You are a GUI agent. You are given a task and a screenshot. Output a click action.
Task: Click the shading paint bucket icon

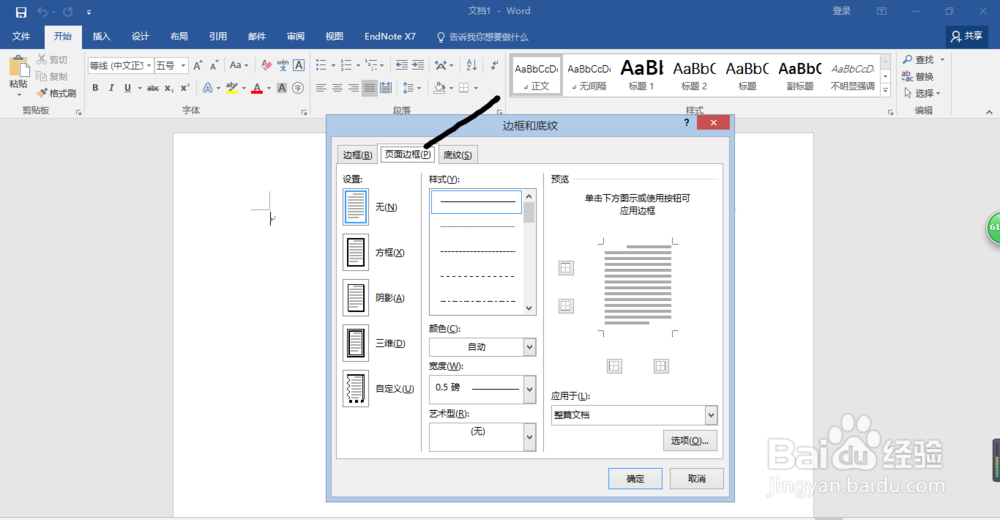[x=439, y=88]
